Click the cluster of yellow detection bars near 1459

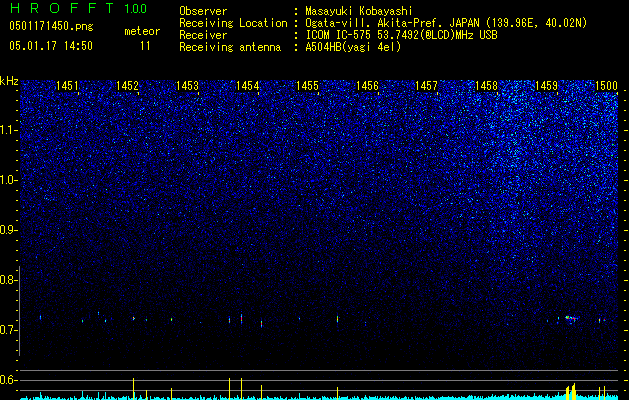(571, 392)
